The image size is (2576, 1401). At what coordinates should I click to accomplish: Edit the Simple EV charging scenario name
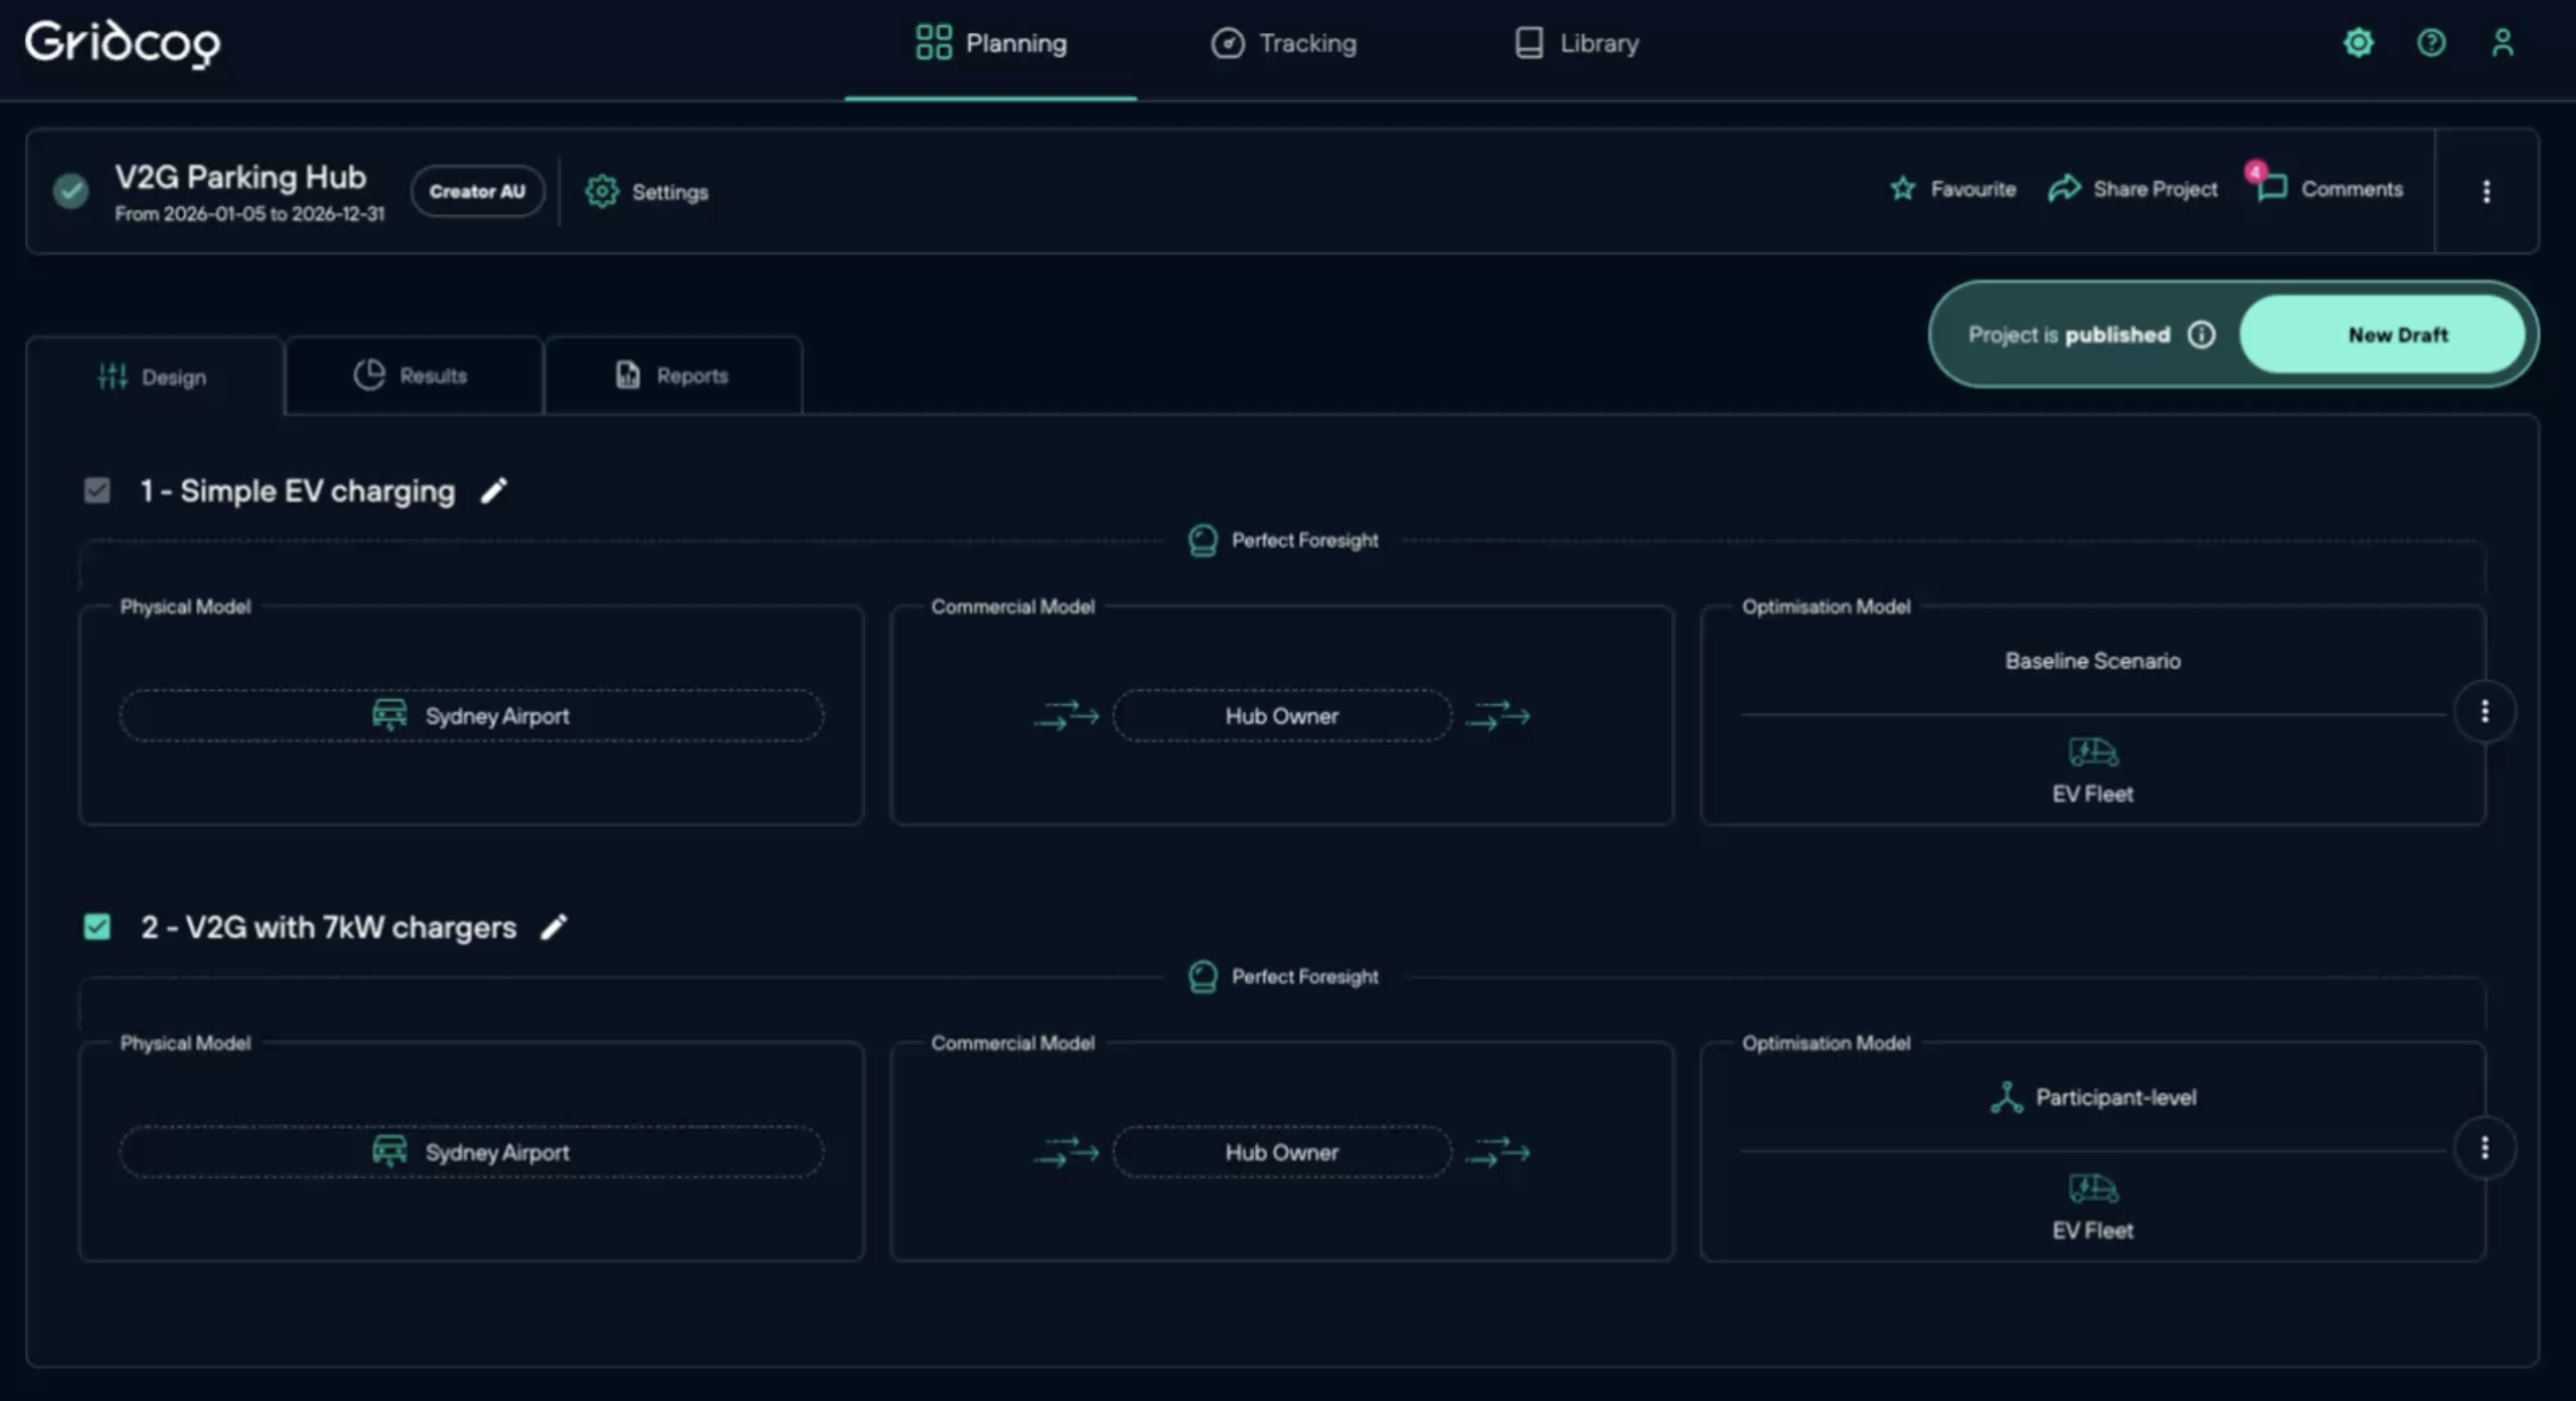494,491
